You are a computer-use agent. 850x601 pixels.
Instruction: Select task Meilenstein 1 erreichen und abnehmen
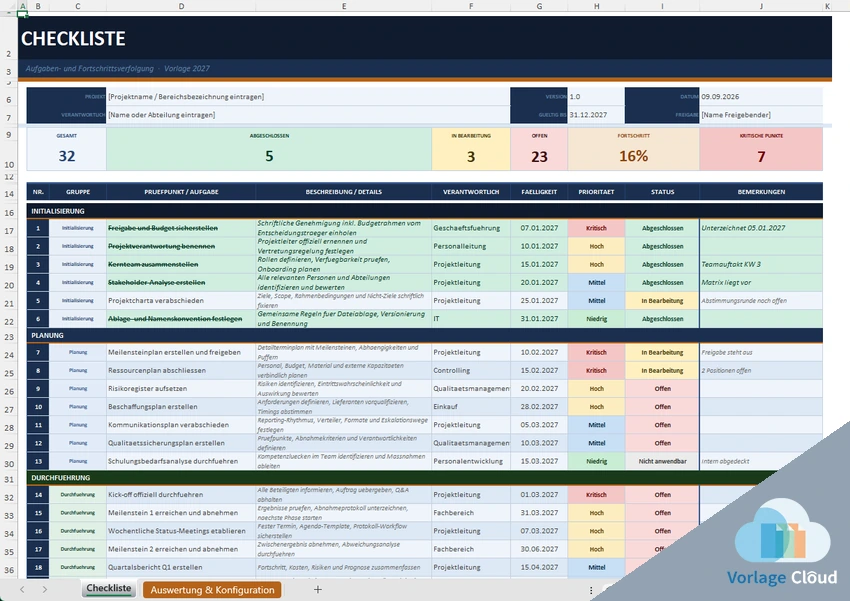pos(181,513)
